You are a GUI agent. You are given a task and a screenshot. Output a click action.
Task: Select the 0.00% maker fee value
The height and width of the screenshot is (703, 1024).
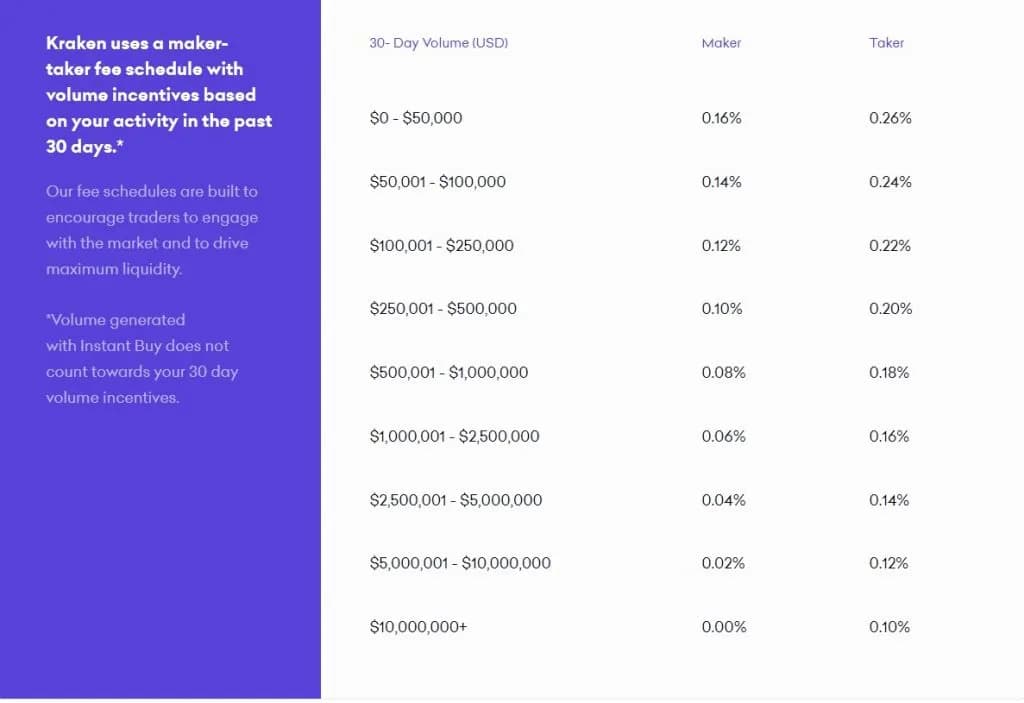tap(723, 627)
